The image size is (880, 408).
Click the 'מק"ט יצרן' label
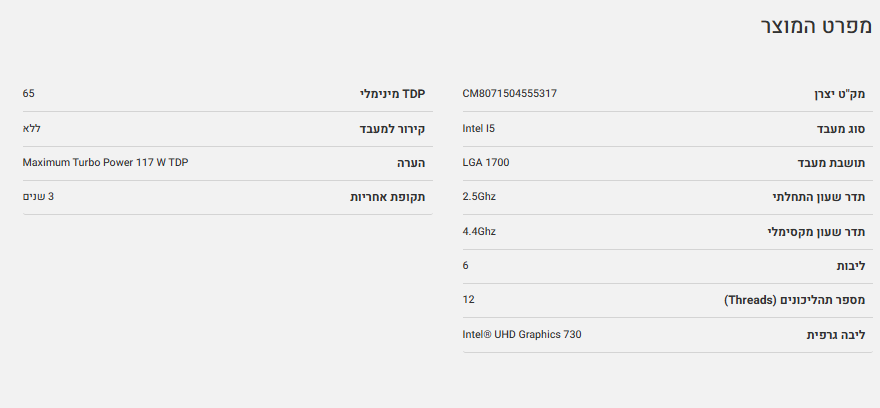point(838,94)
